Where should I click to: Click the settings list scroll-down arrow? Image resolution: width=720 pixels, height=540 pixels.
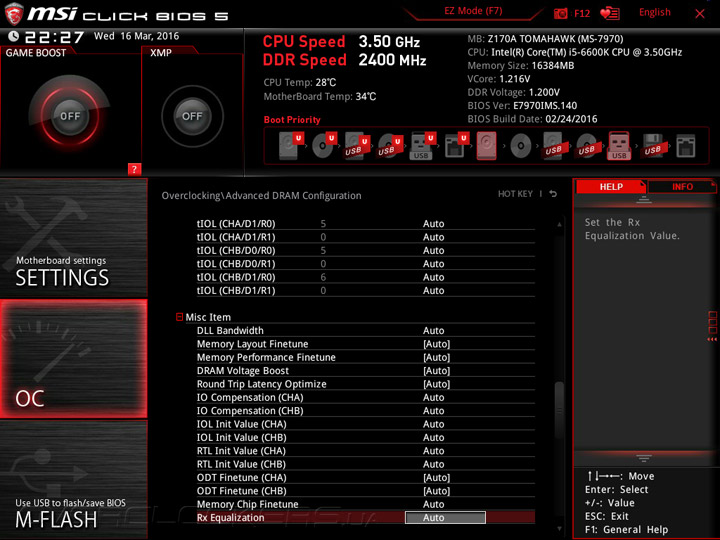coord(559,529)
